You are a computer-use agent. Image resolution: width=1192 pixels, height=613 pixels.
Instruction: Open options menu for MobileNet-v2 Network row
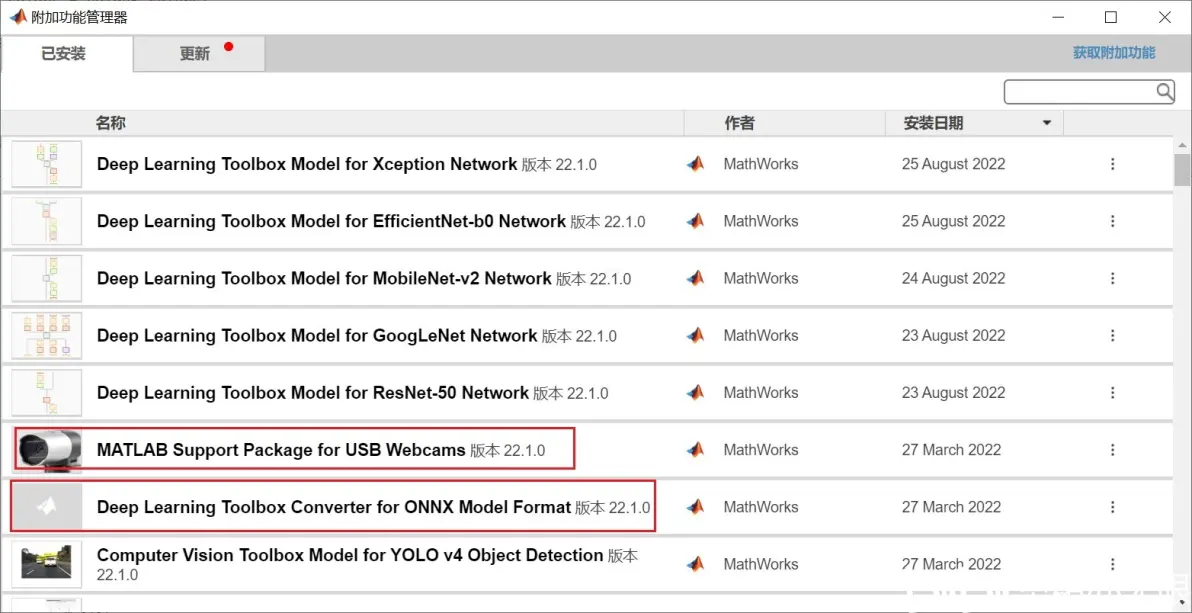click(x=1112, y=278)
